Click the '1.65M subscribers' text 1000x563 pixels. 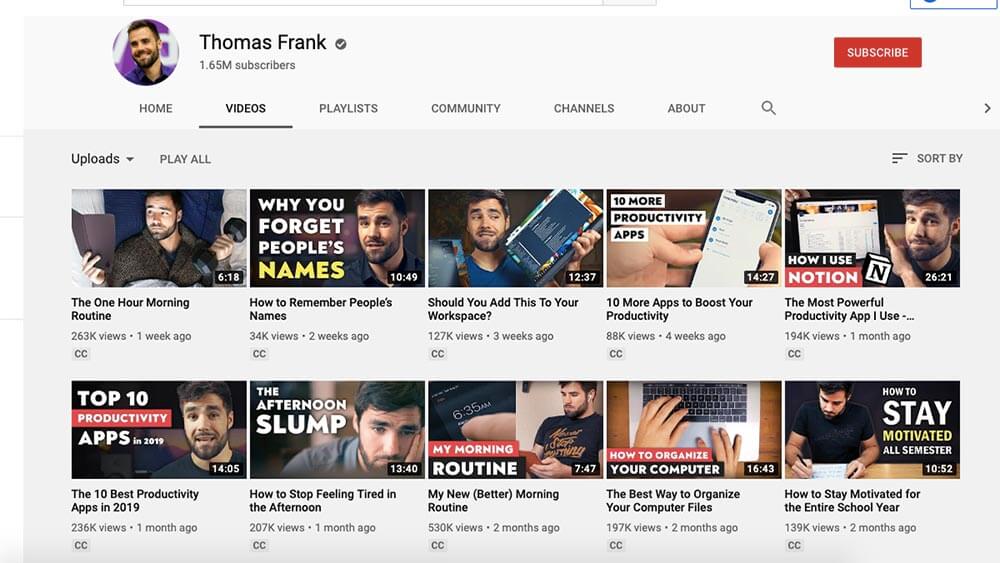tap(247, 65)
